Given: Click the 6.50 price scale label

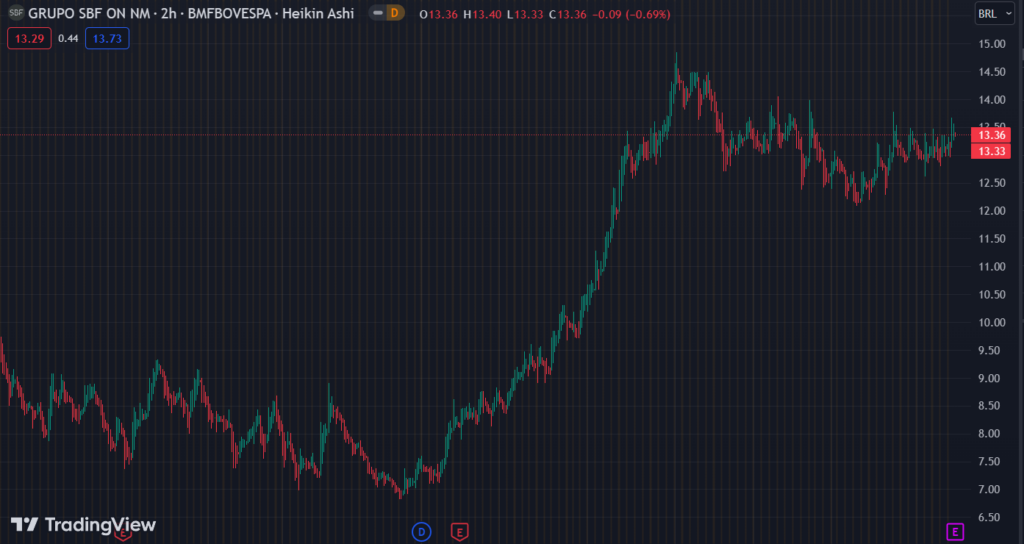Looking at the screenshot, I should coord(991,517).
